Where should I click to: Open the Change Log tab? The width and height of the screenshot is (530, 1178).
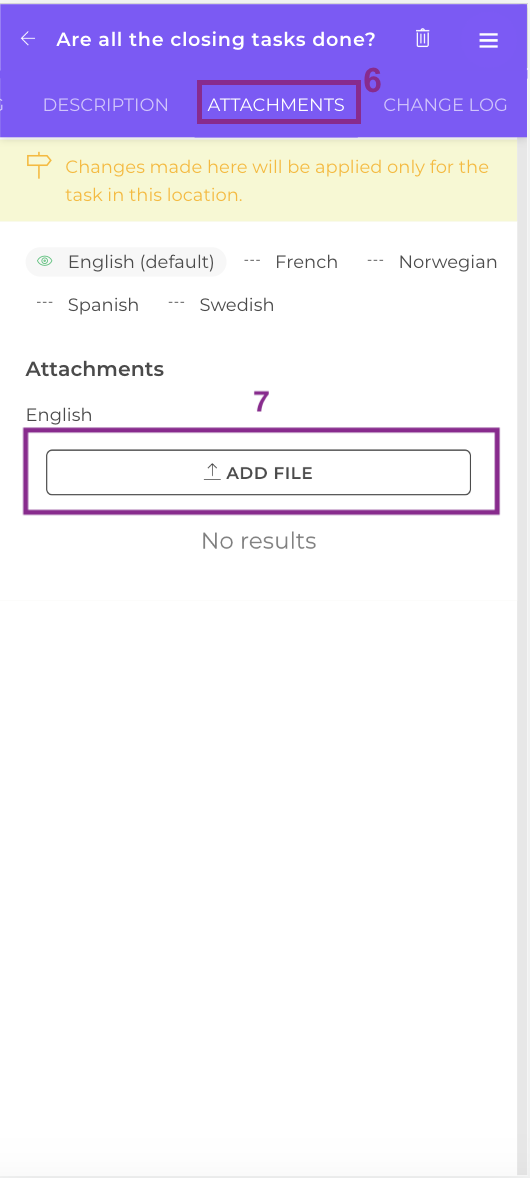[445, 104]
